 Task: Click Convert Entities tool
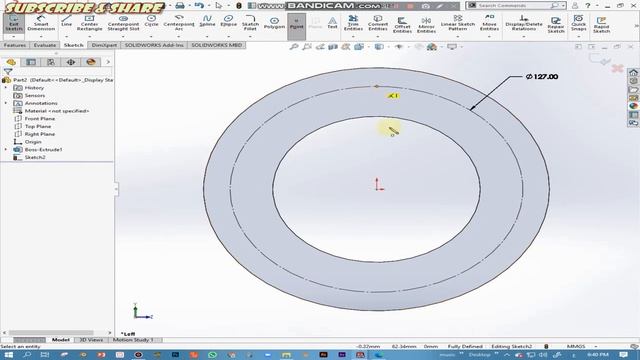coord(378,23)
